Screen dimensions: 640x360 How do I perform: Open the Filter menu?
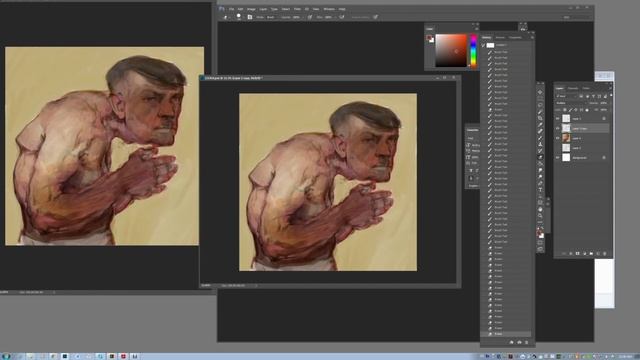point(298,9)
